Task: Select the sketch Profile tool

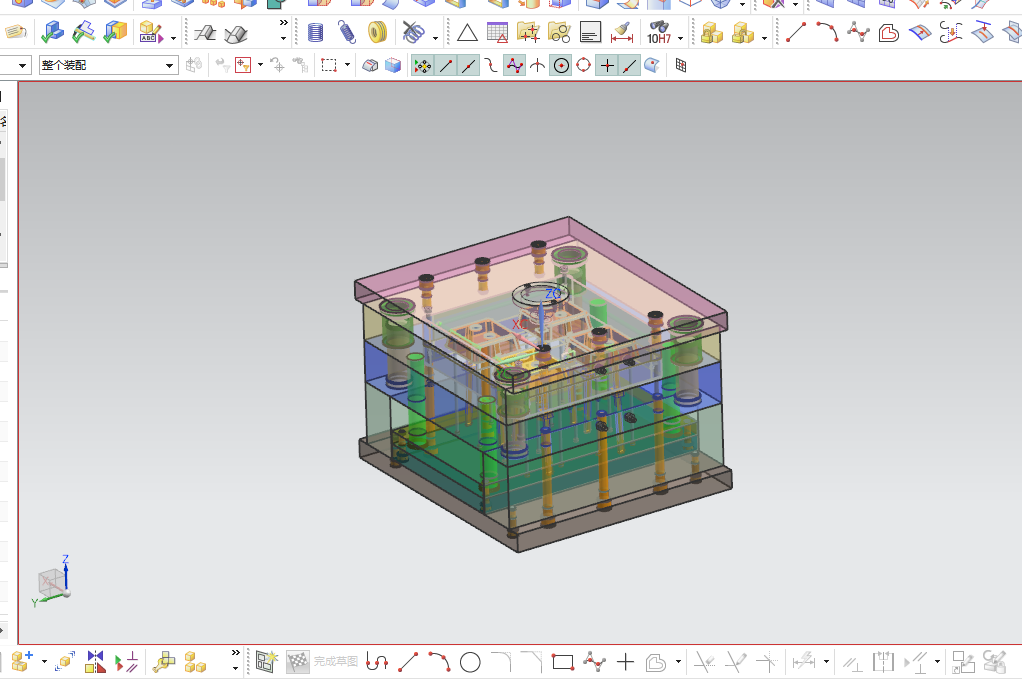Action: point(377,662)
